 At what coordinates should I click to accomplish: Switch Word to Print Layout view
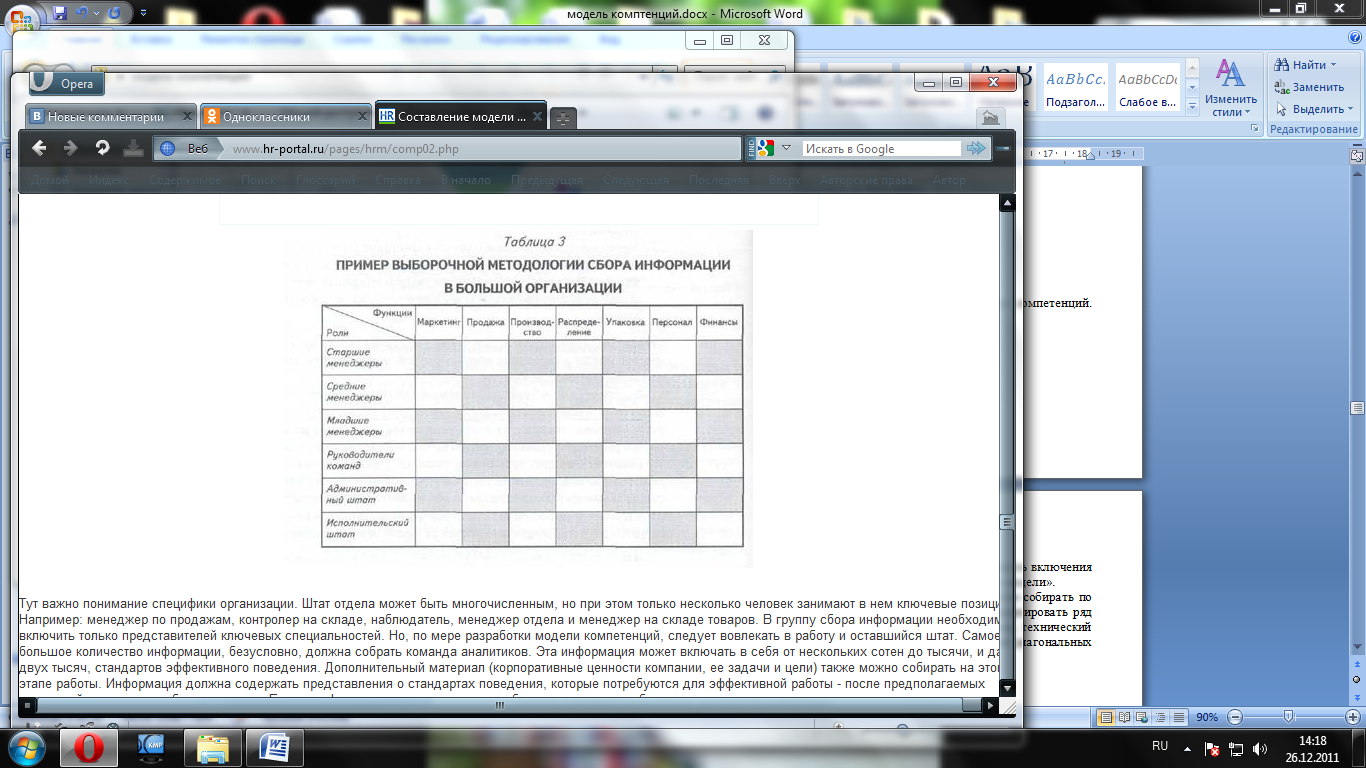(x=1107, y=717)
